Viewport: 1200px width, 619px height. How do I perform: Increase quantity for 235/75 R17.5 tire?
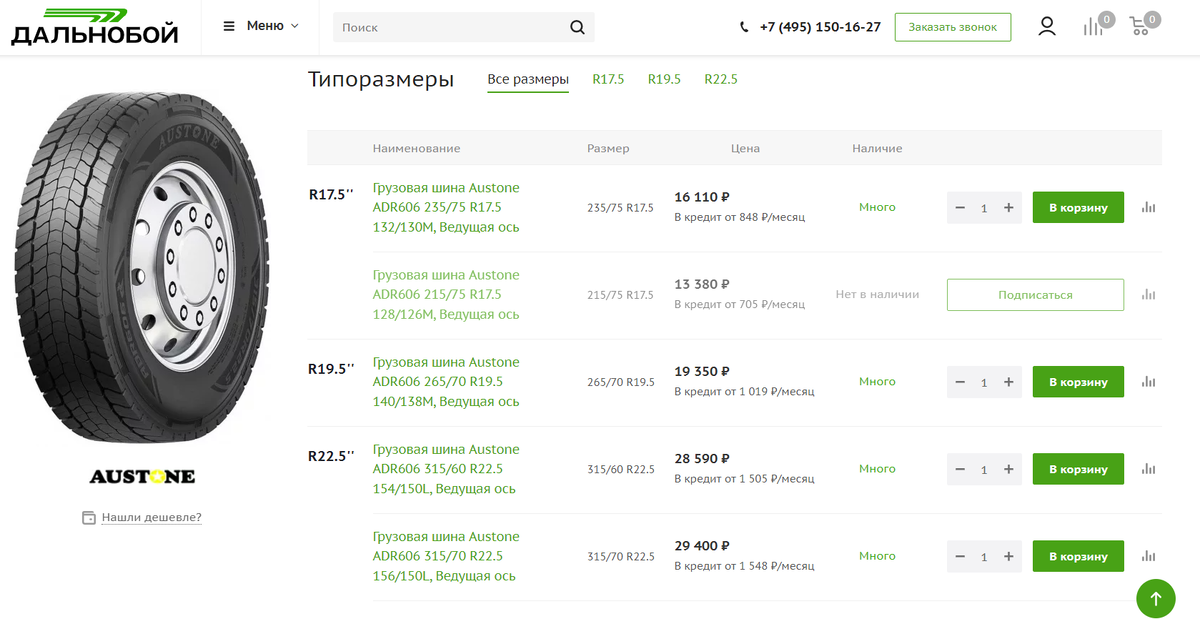1009,208
